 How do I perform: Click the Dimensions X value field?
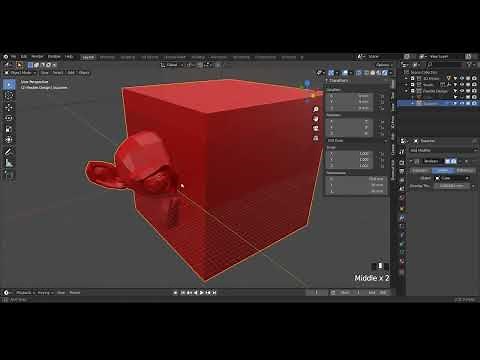tap(357, 179)
